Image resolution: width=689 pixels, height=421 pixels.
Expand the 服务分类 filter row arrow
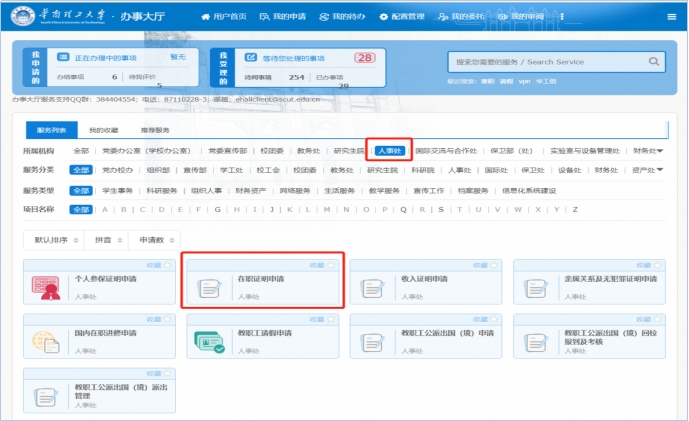coord(660,170)
